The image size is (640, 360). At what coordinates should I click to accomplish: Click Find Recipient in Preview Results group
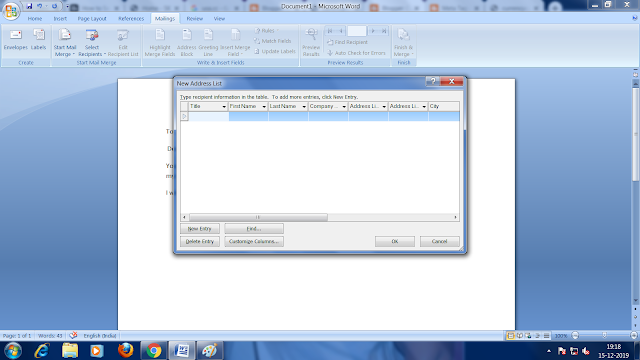(347, 42)
